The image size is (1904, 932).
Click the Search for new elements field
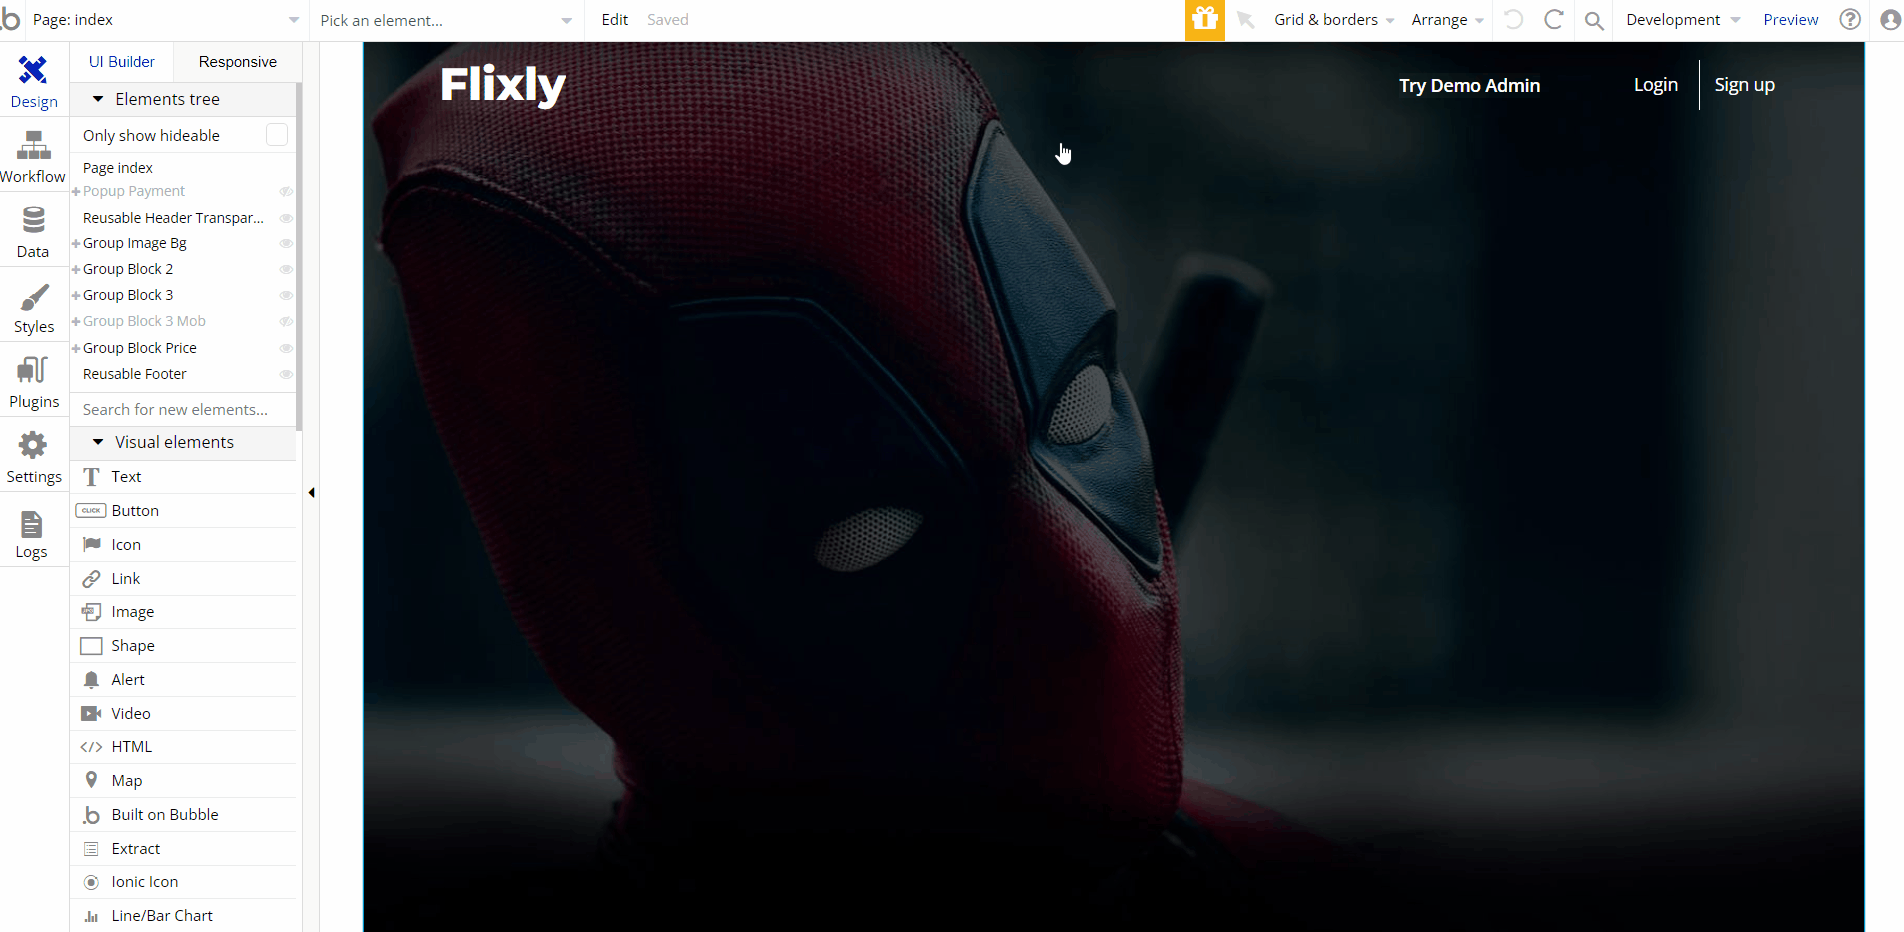pos(184,410)
